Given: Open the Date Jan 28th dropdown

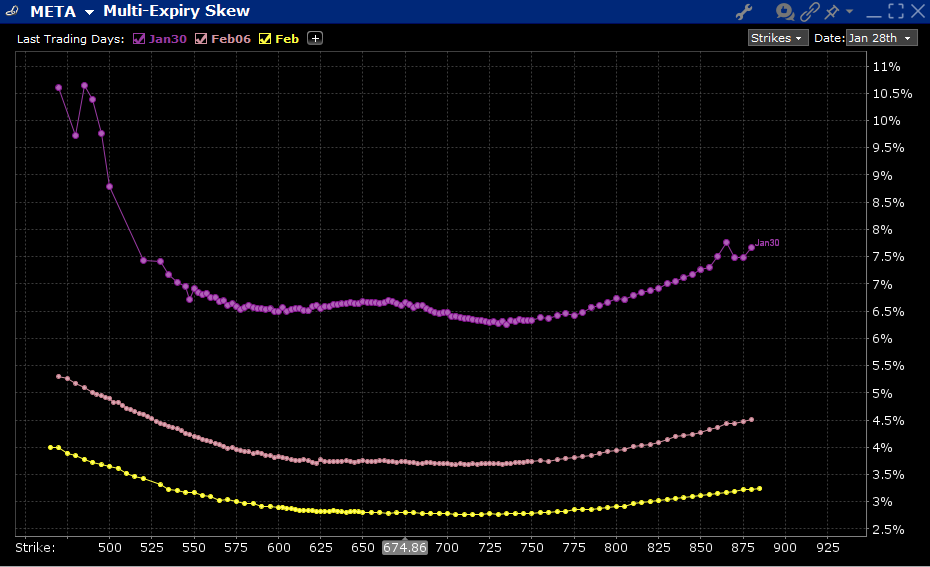Looking at the screenshot, I should tap(881, 38).
